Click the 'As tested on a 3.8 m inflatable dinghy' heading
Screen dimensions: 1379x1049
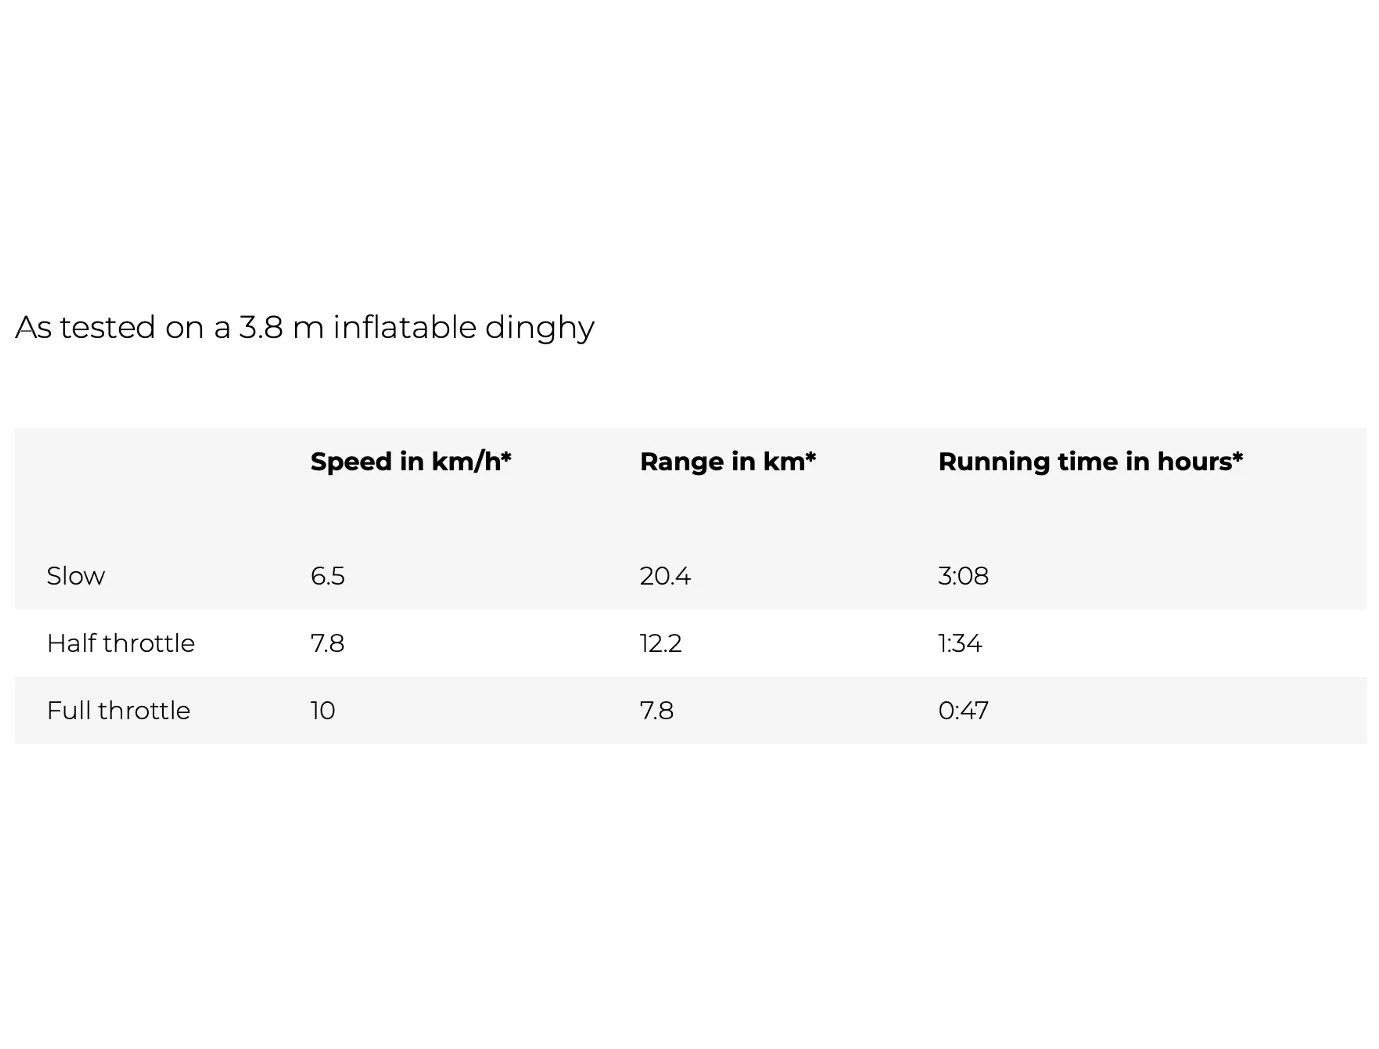point(305,327)
